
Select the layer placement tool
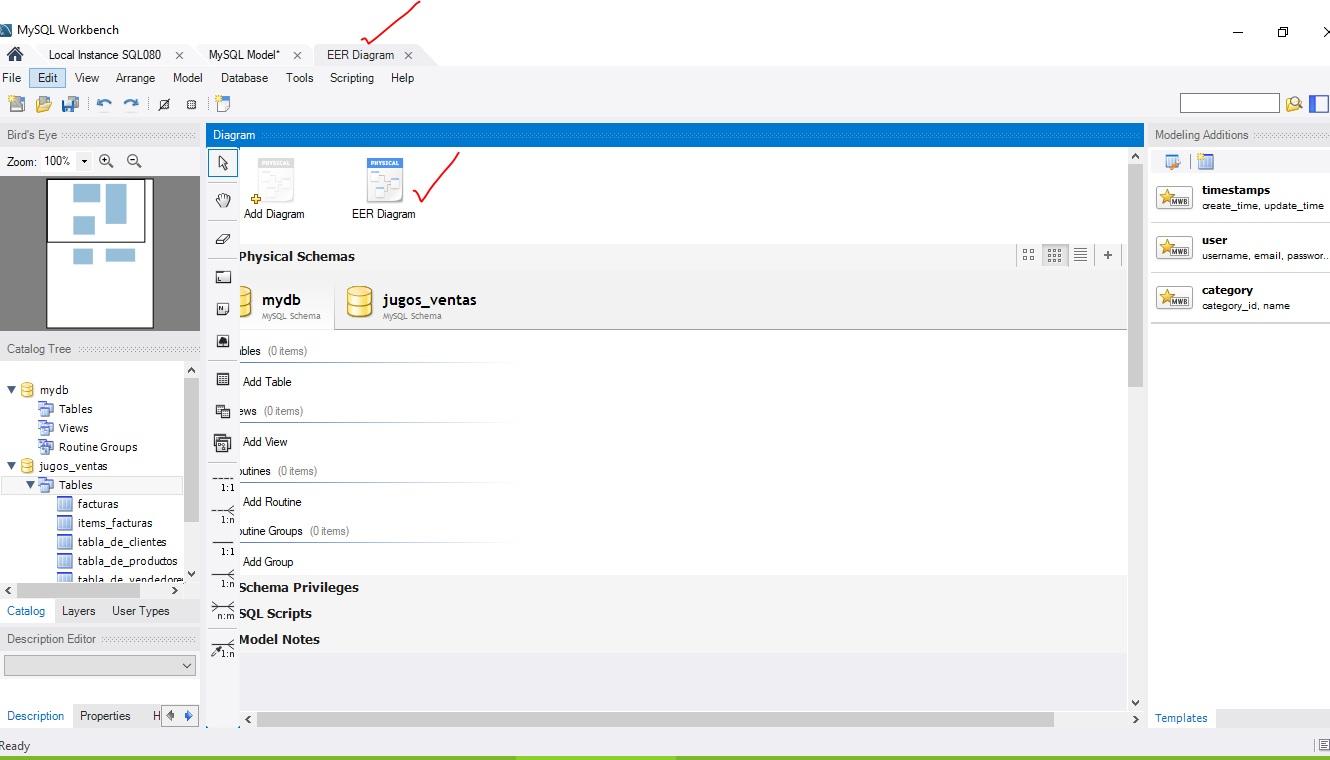pyautogui.click(x=222, y=277)
